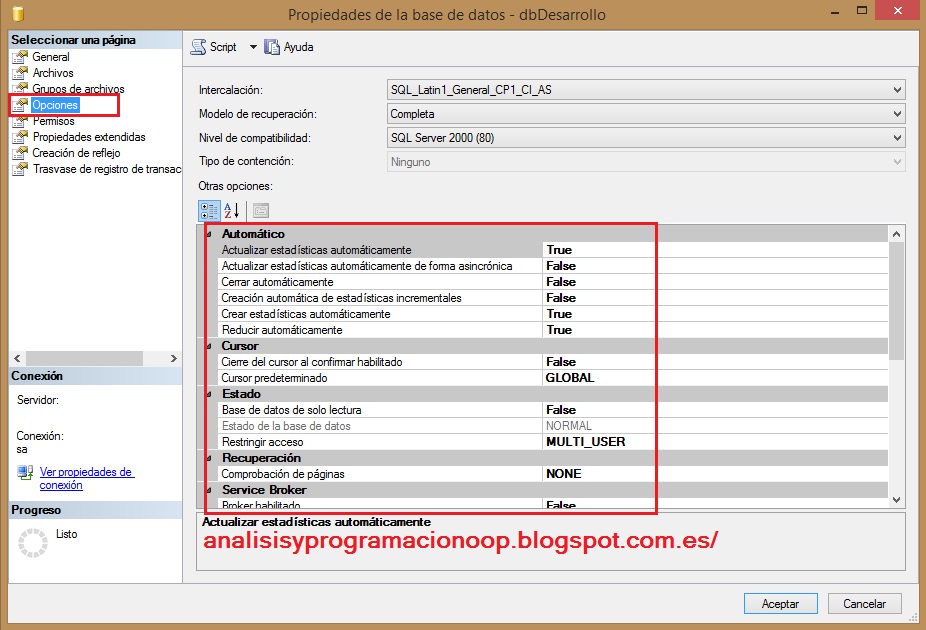
Task: Open the Nivel de compatibilidad dropdown
Action: (646, 138)
